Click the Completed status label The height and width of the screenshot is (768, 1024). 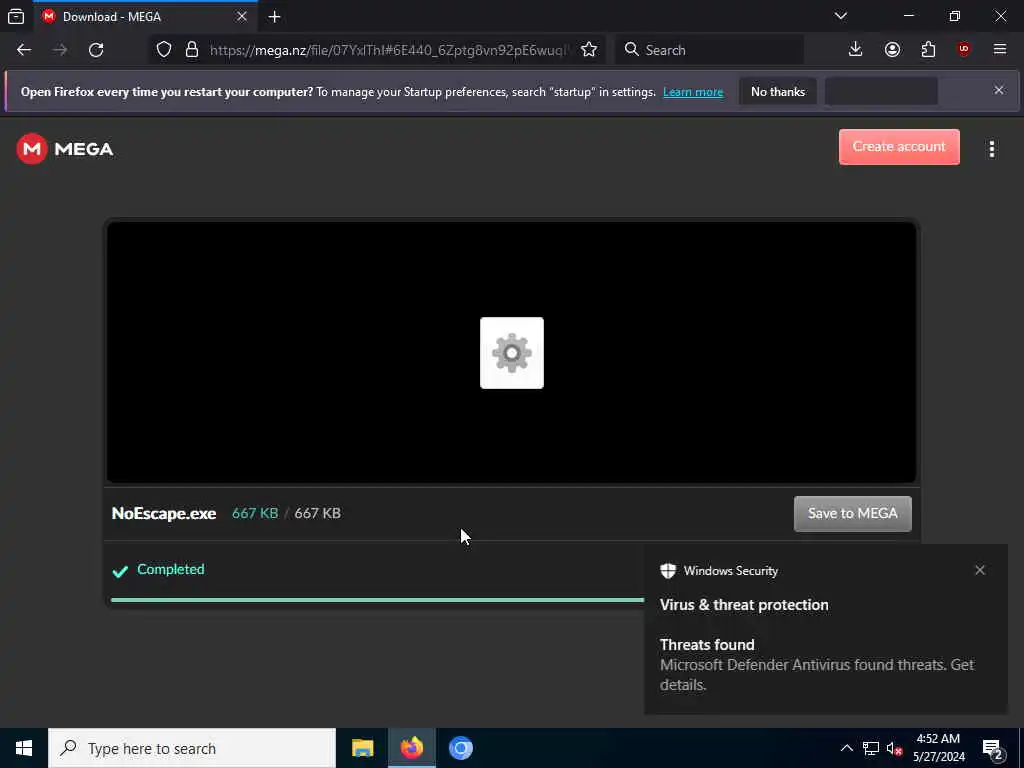click(x=170, y=569)
